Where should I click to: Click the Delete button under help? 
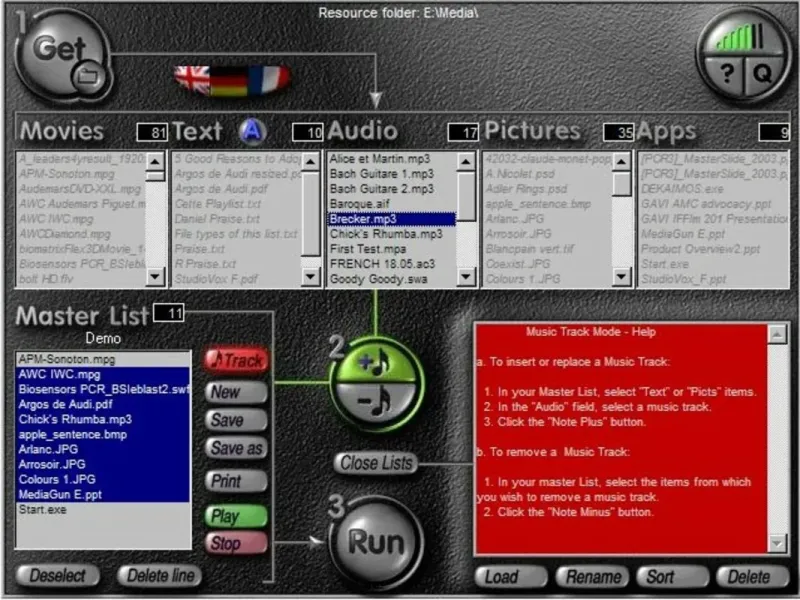[x=753, y=577]
